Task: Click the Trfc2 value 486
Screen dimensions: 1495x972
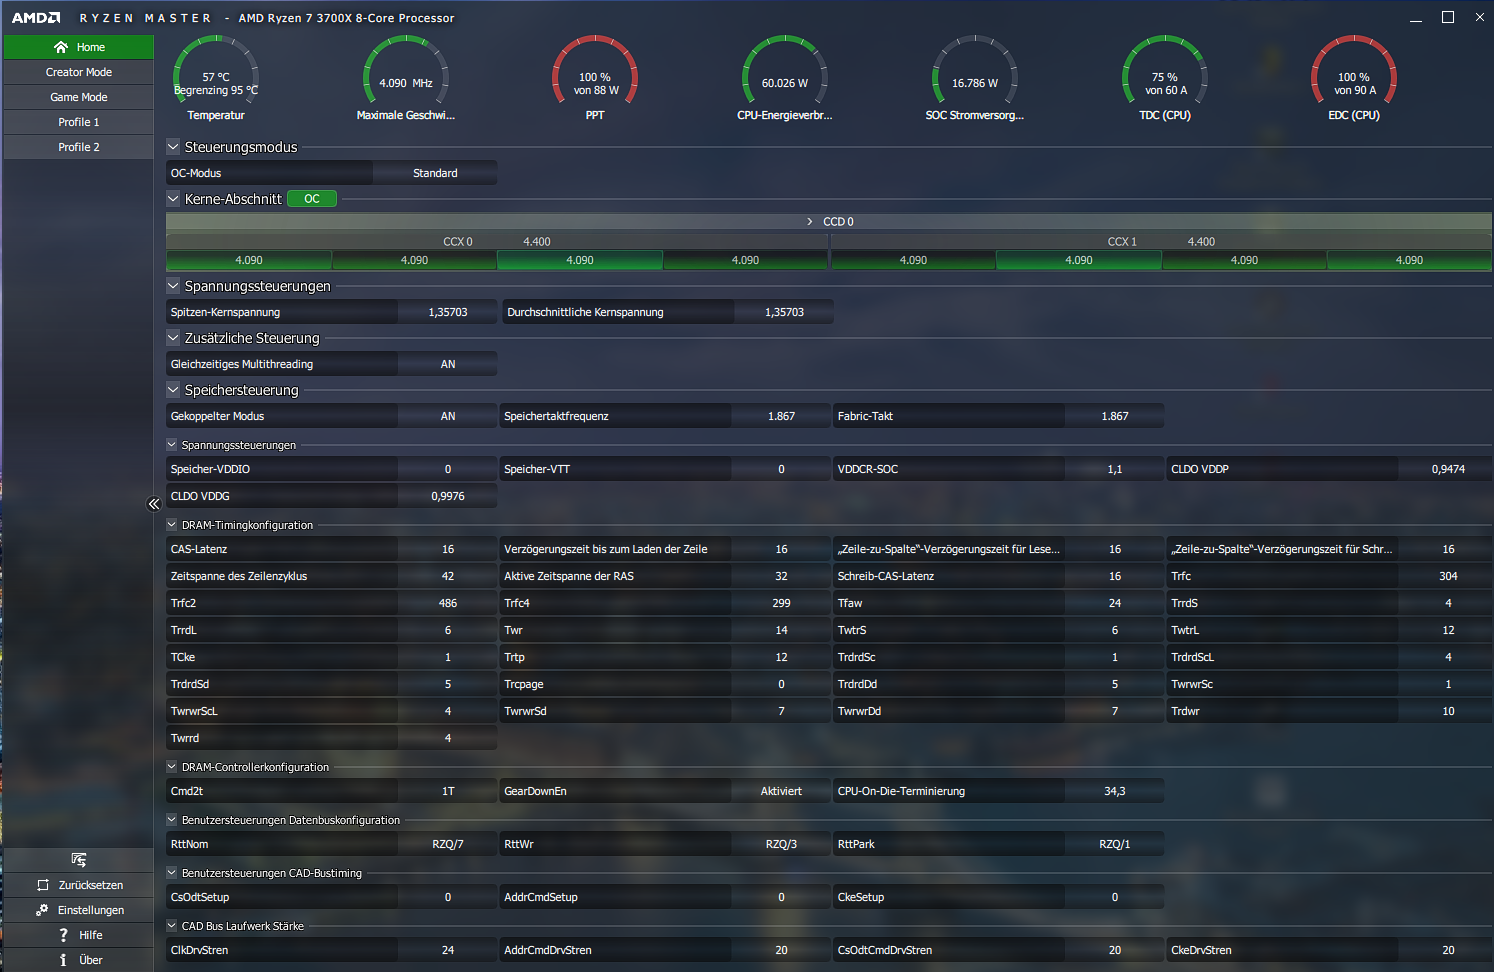Action: [447, 603]
